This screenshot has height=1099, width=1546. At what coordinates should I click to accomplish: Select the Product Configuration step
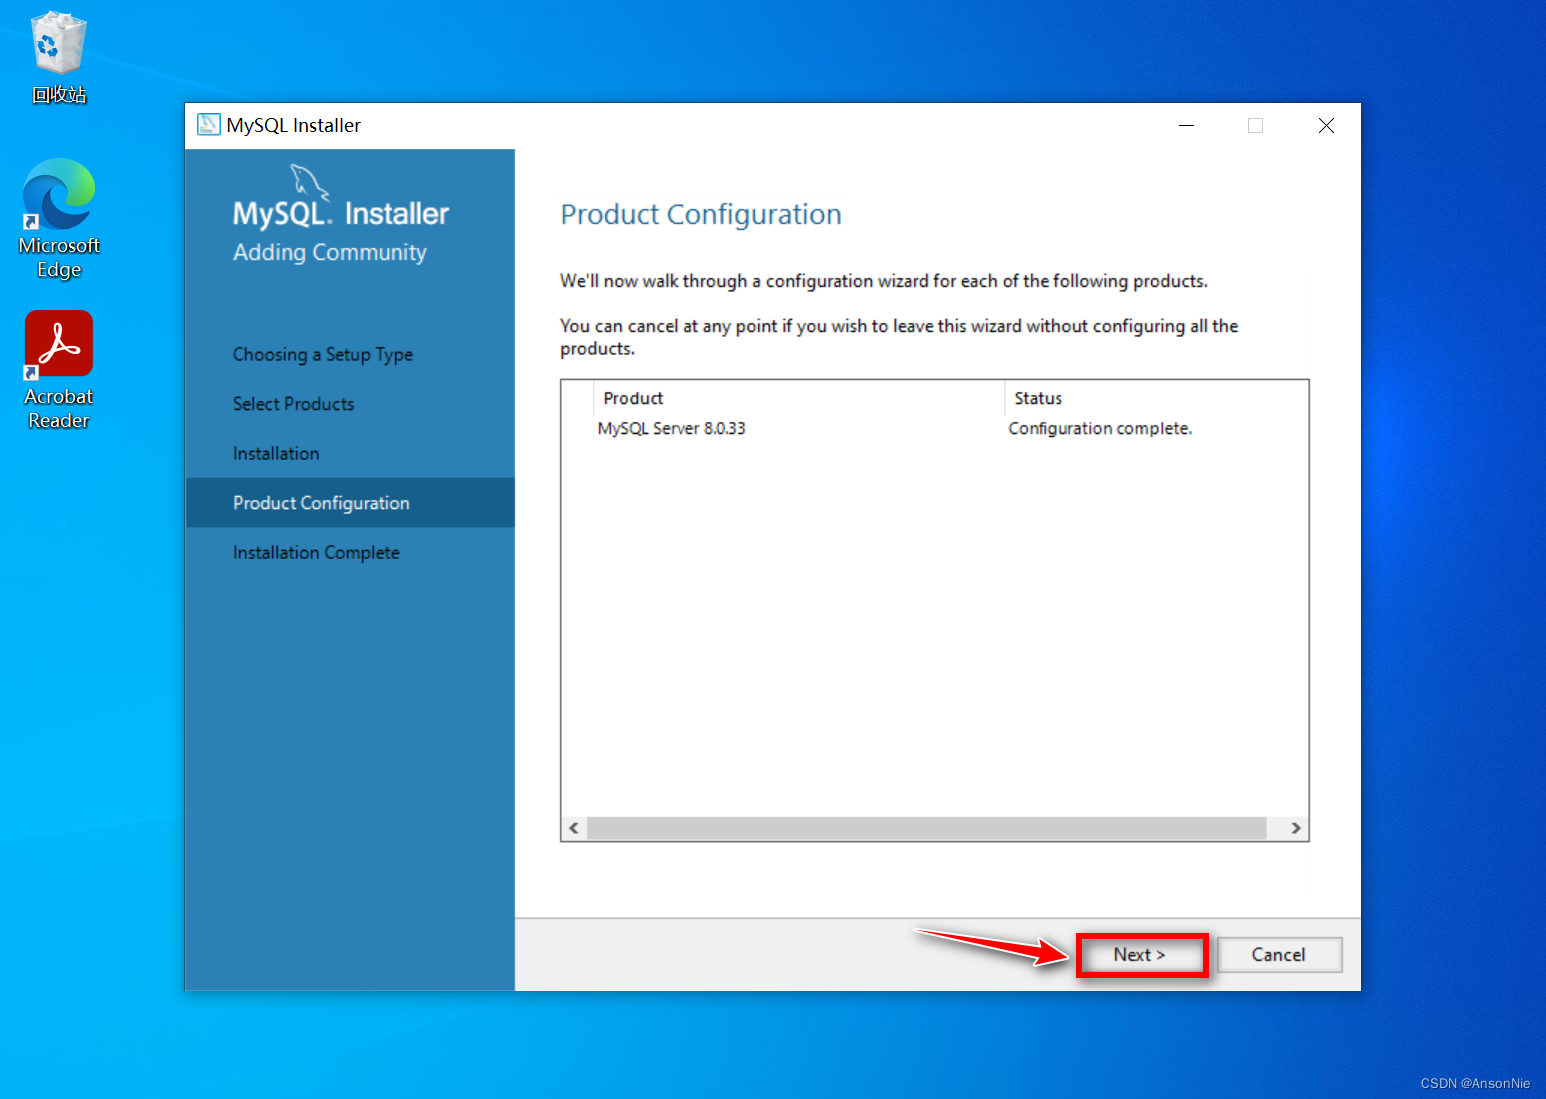pyautogui.click(x=350, y=503)
